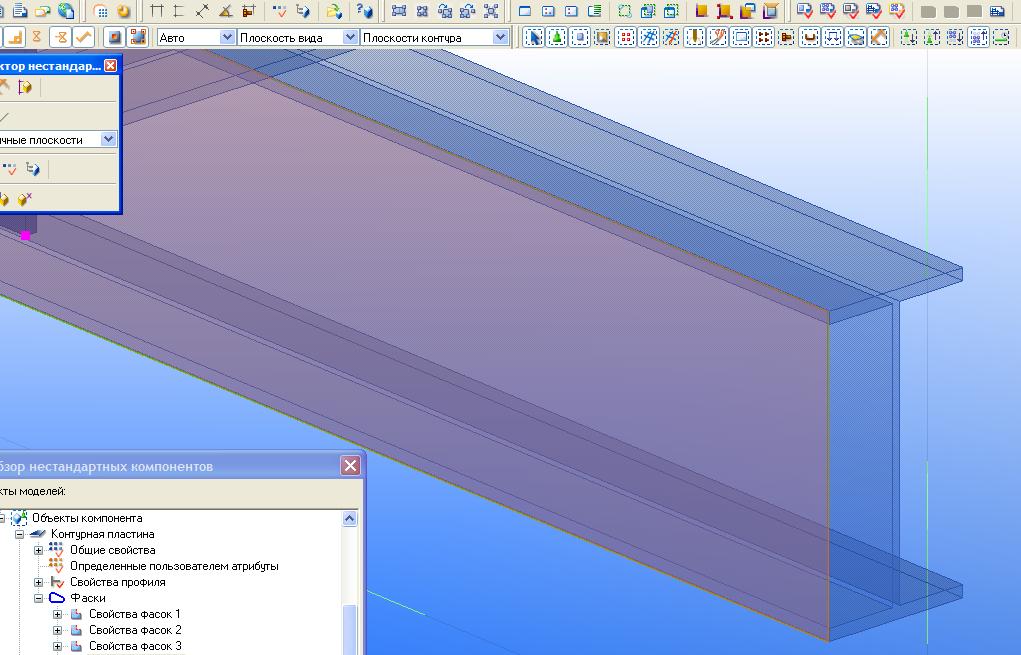Image resolution: width=1021 pixels, height=655 pixels.
Task: Click the open folder with arrow icon
Action: click(334, 11)
